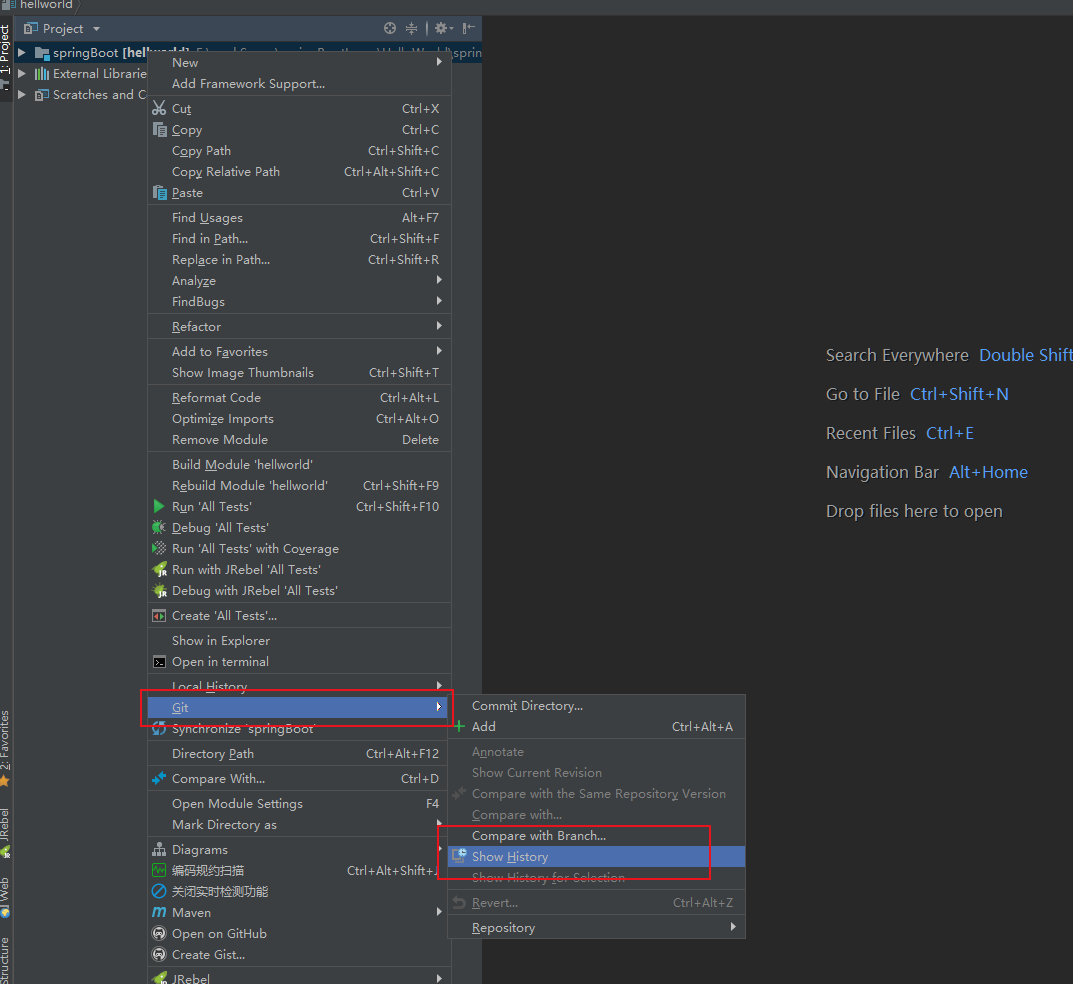Click the scroll-from-source target icon in Project panel
The width and height of the screenshot is (1073, 984).
pos(390,28)
